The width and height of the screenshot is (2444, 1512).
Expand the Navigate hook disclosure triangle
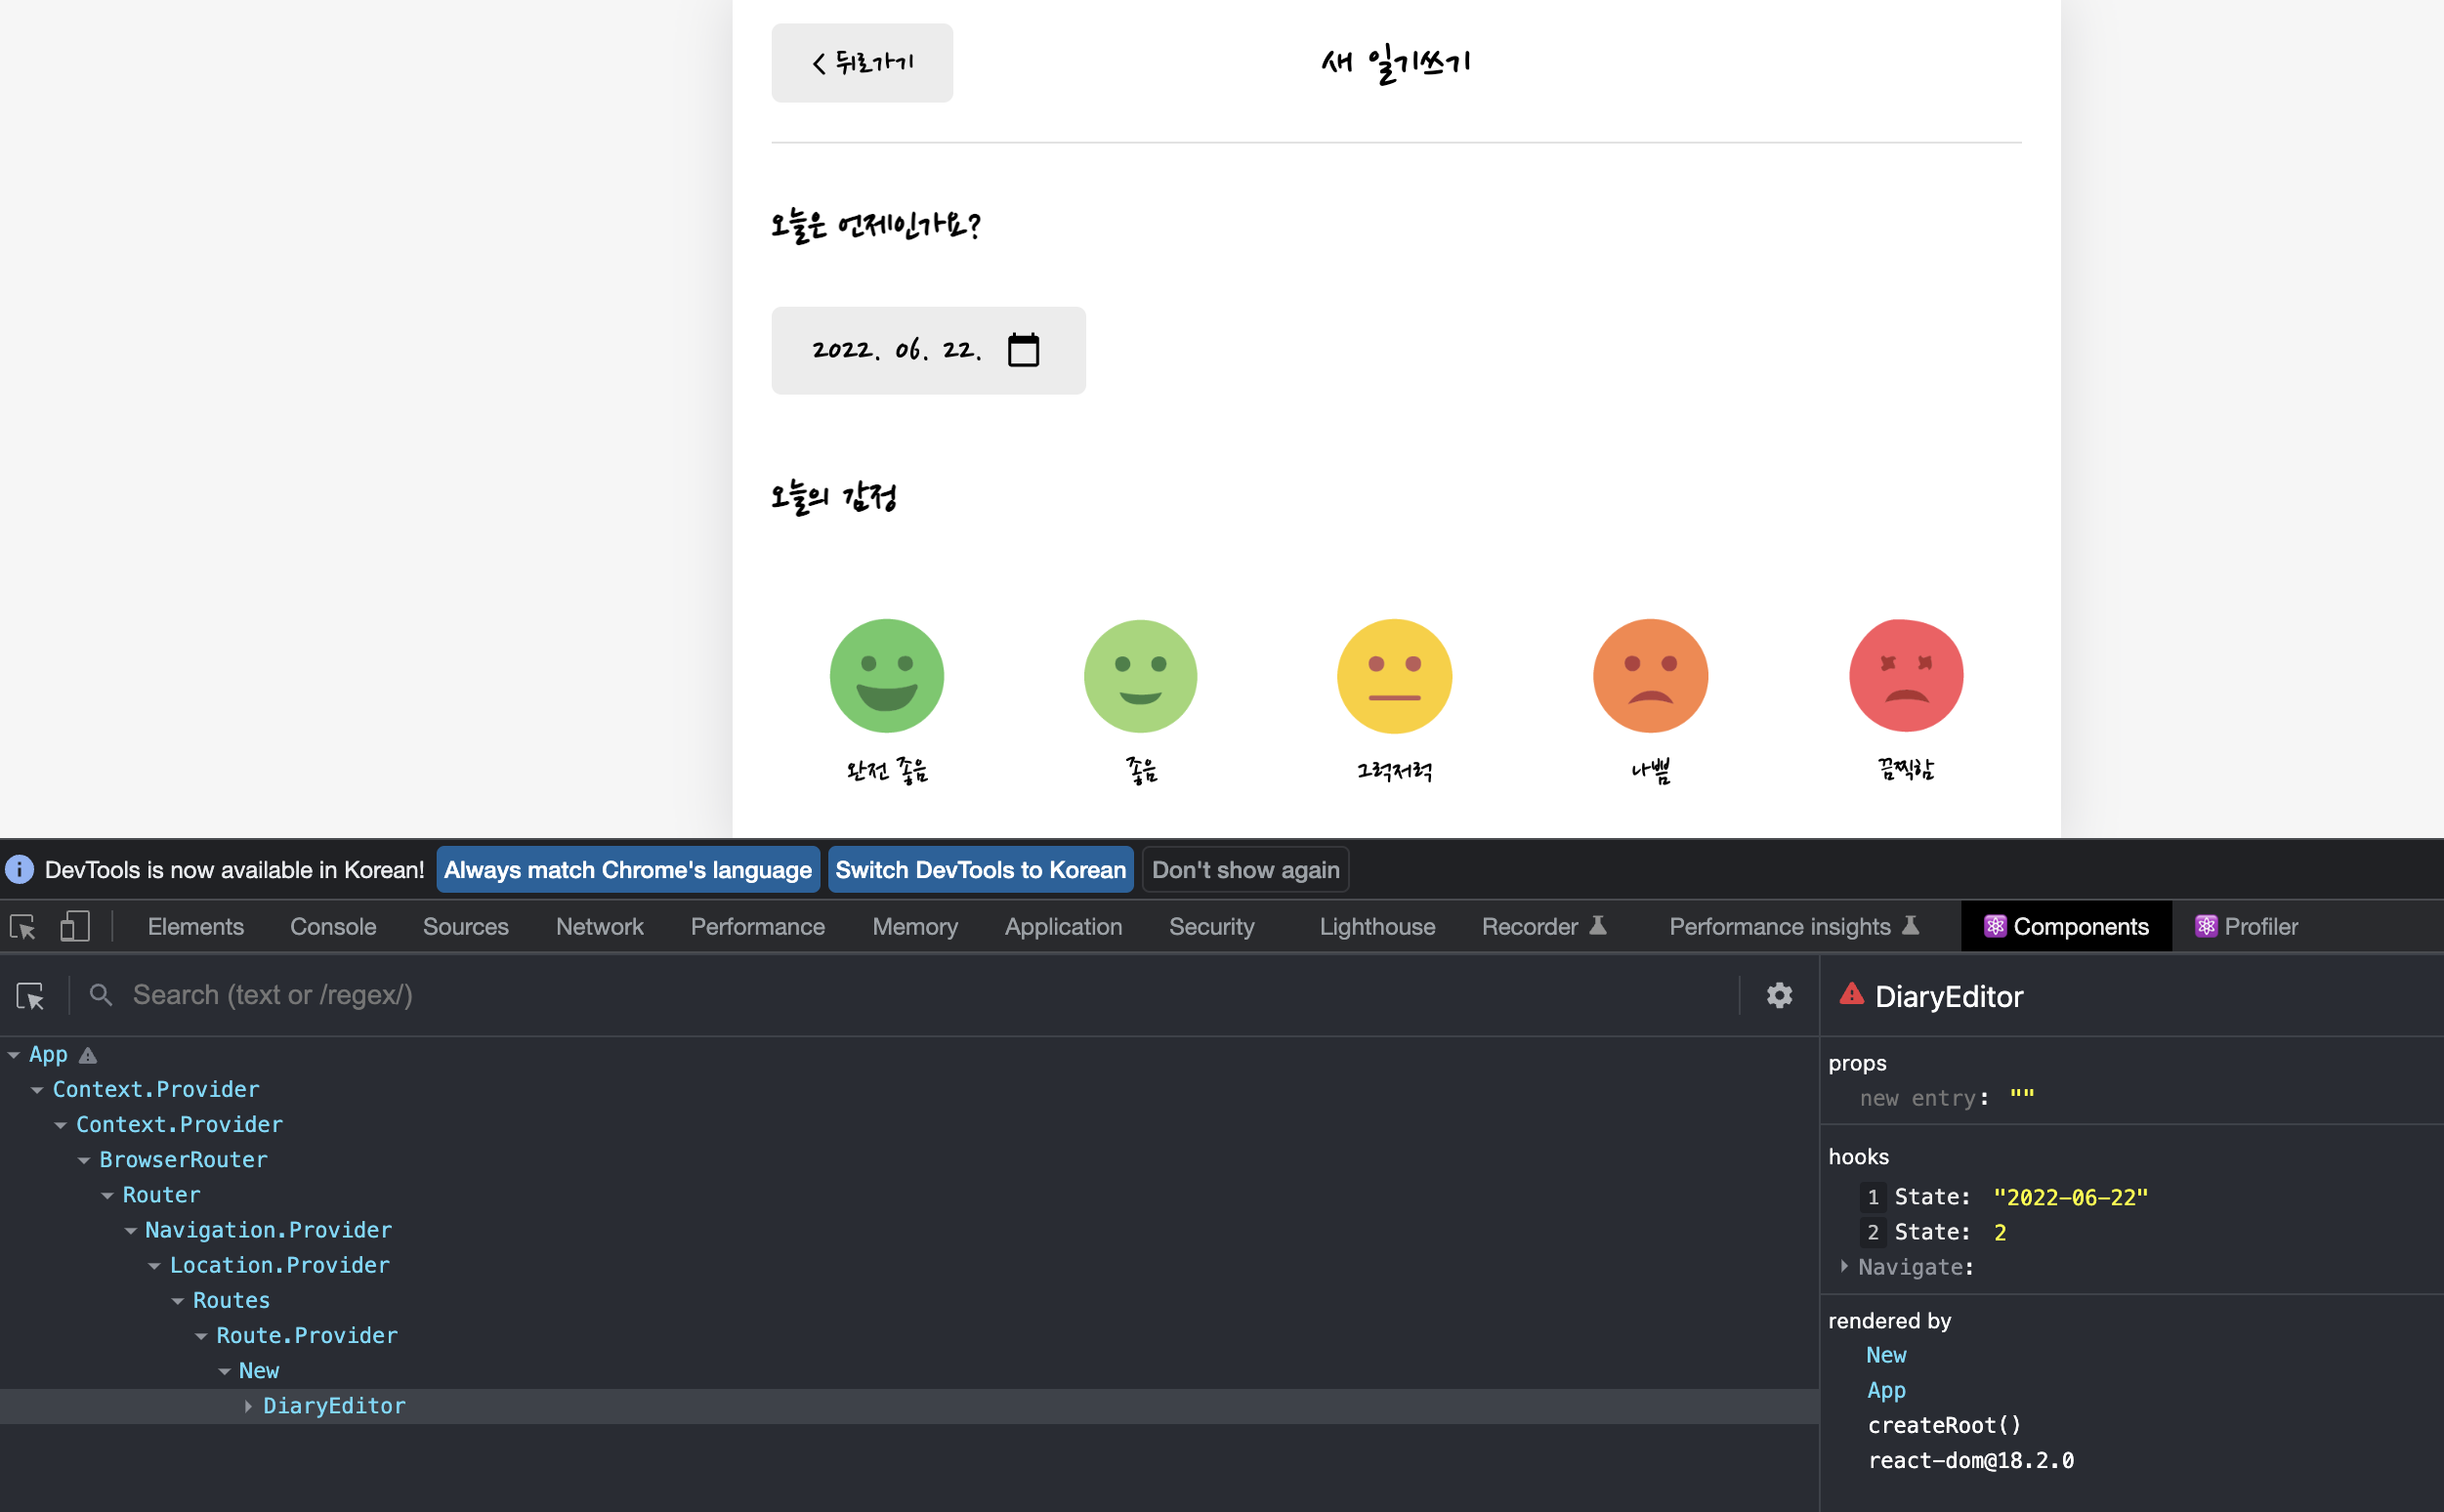point(1844,1267)
